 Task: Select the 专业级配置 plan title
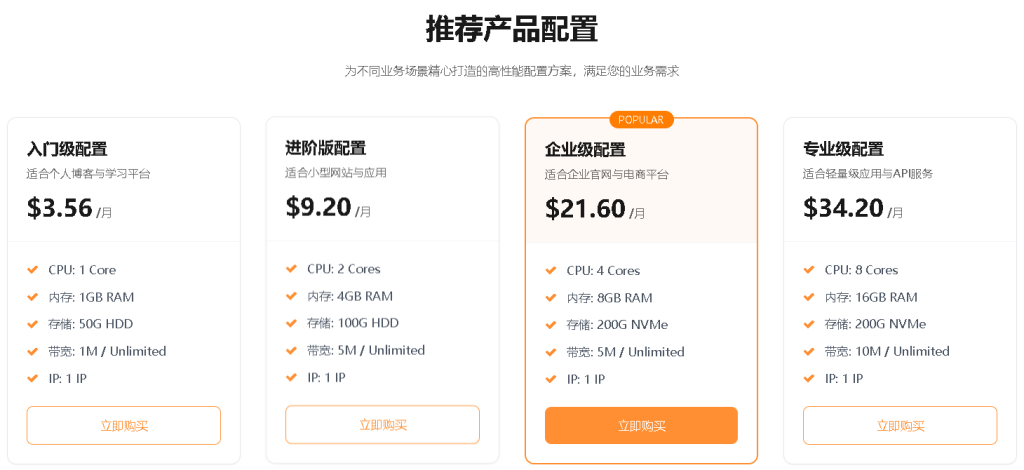843,149
